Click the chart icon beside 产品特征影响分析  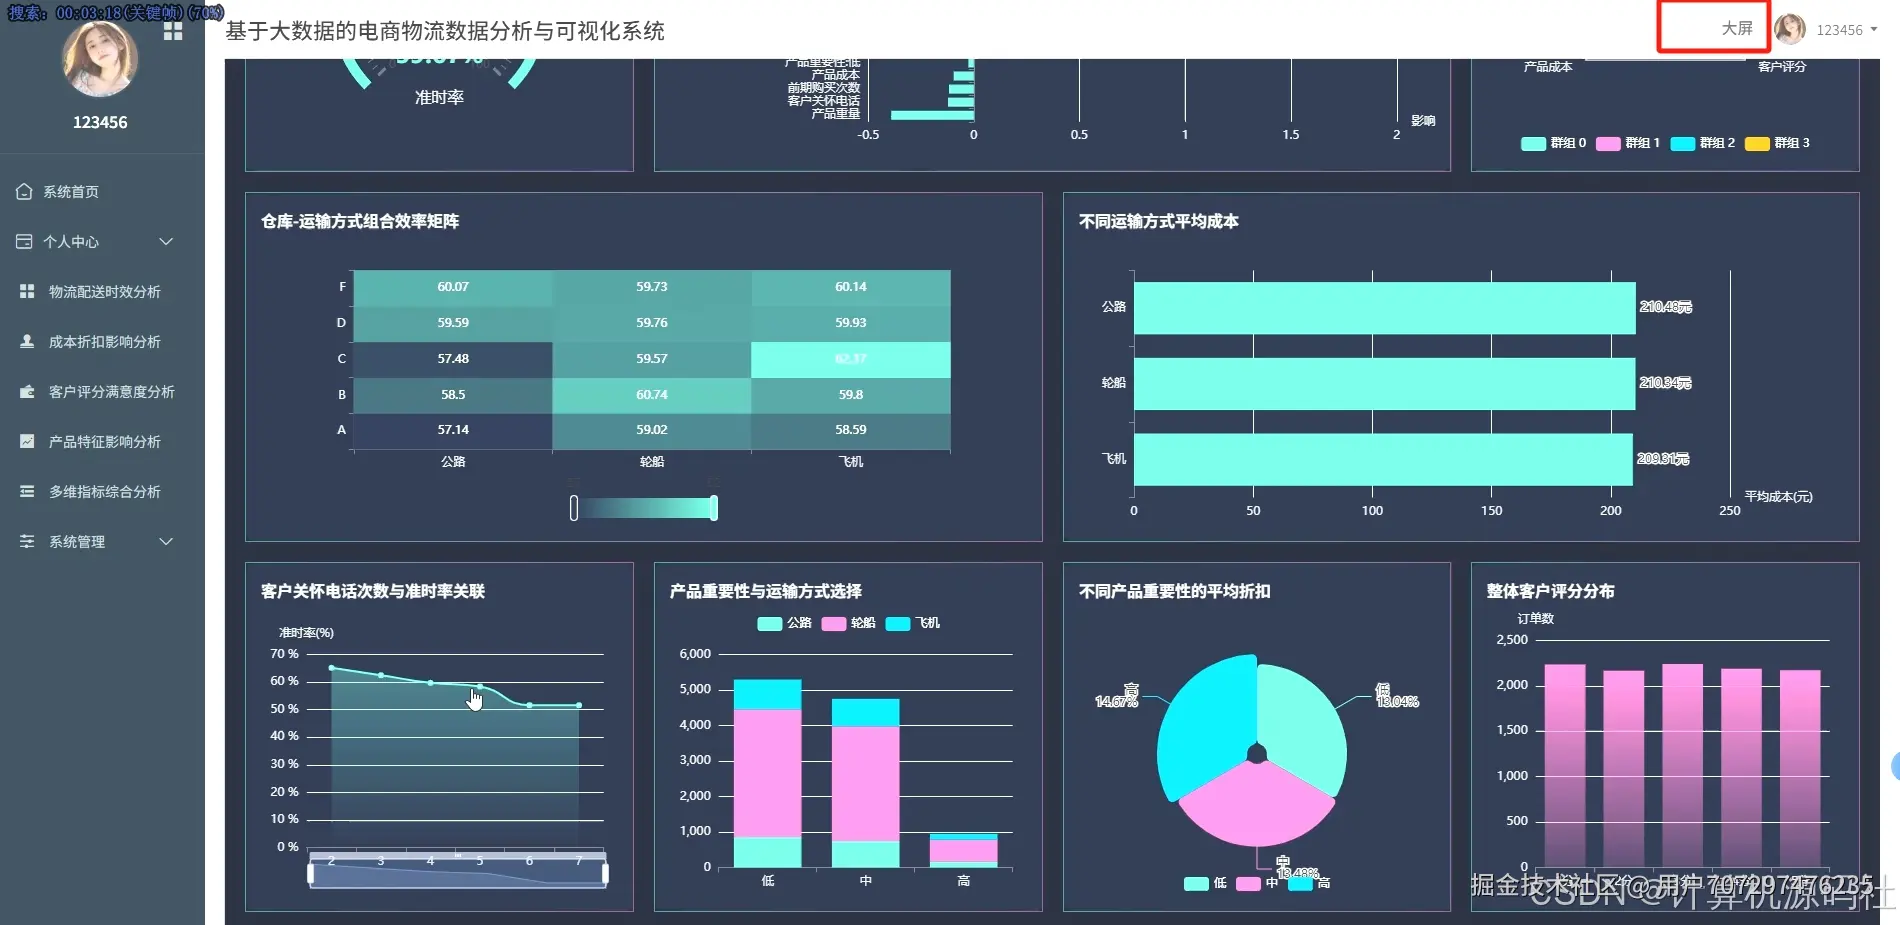pos(27,441)
